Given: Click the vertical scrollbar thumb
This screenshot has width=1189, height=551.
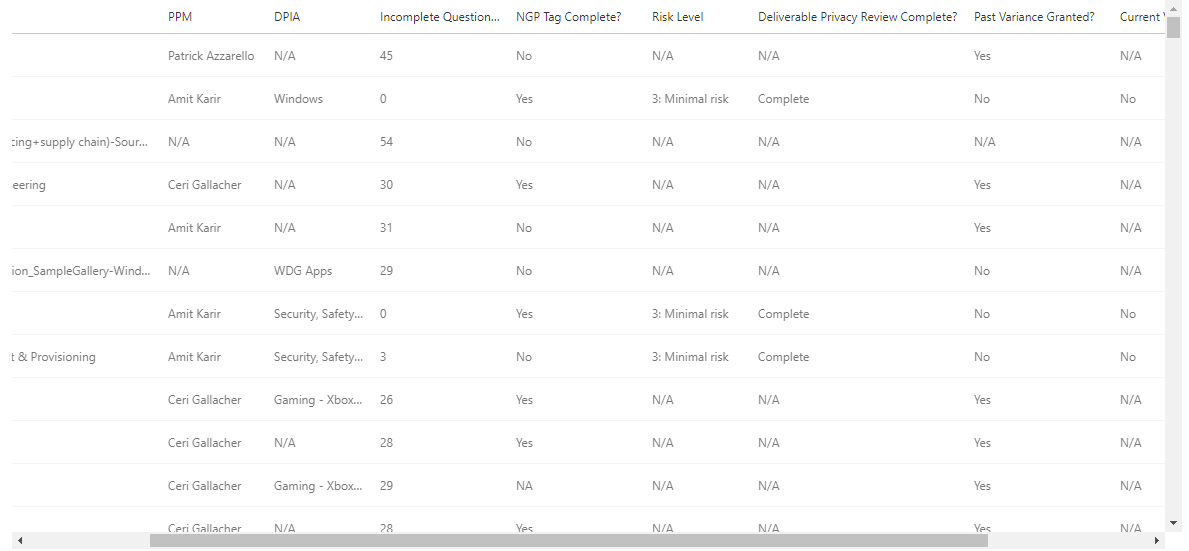Looking at the screenshot, I should 1173,27.
